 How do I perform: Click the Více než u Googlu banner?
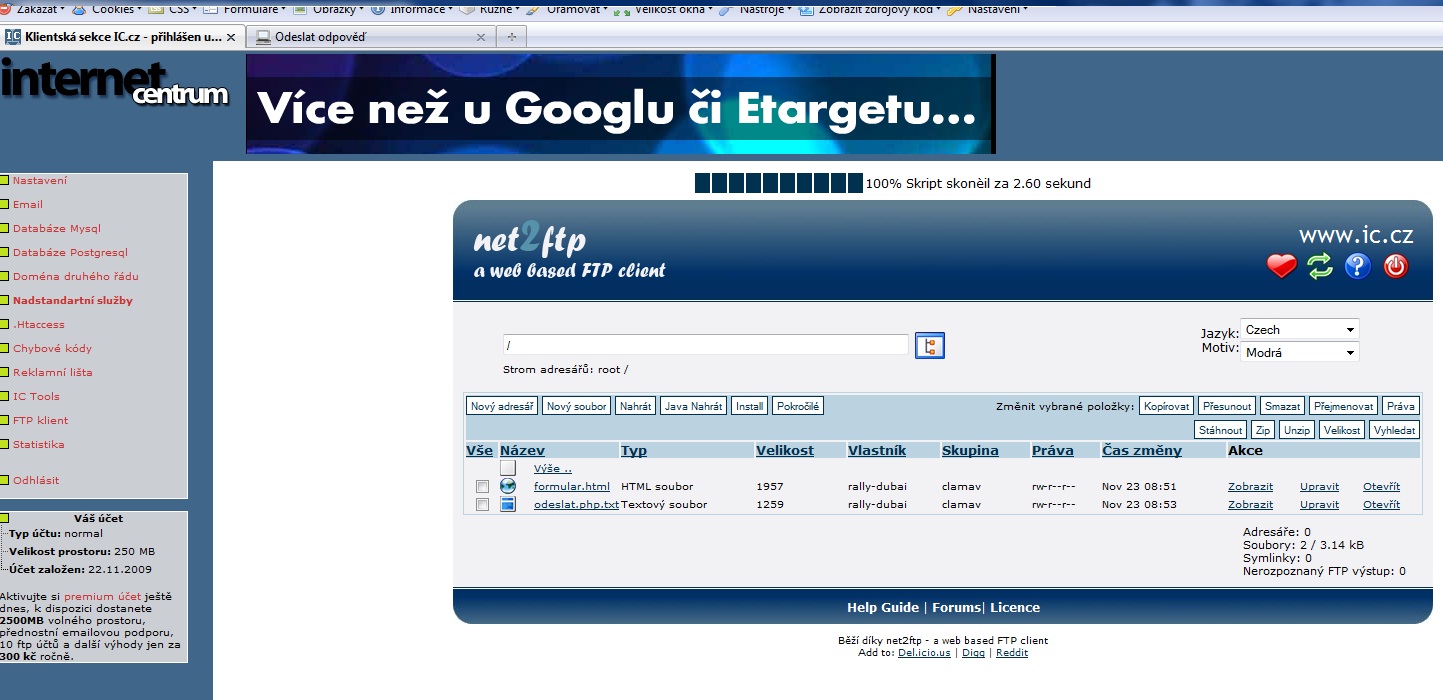click(621, 104)
